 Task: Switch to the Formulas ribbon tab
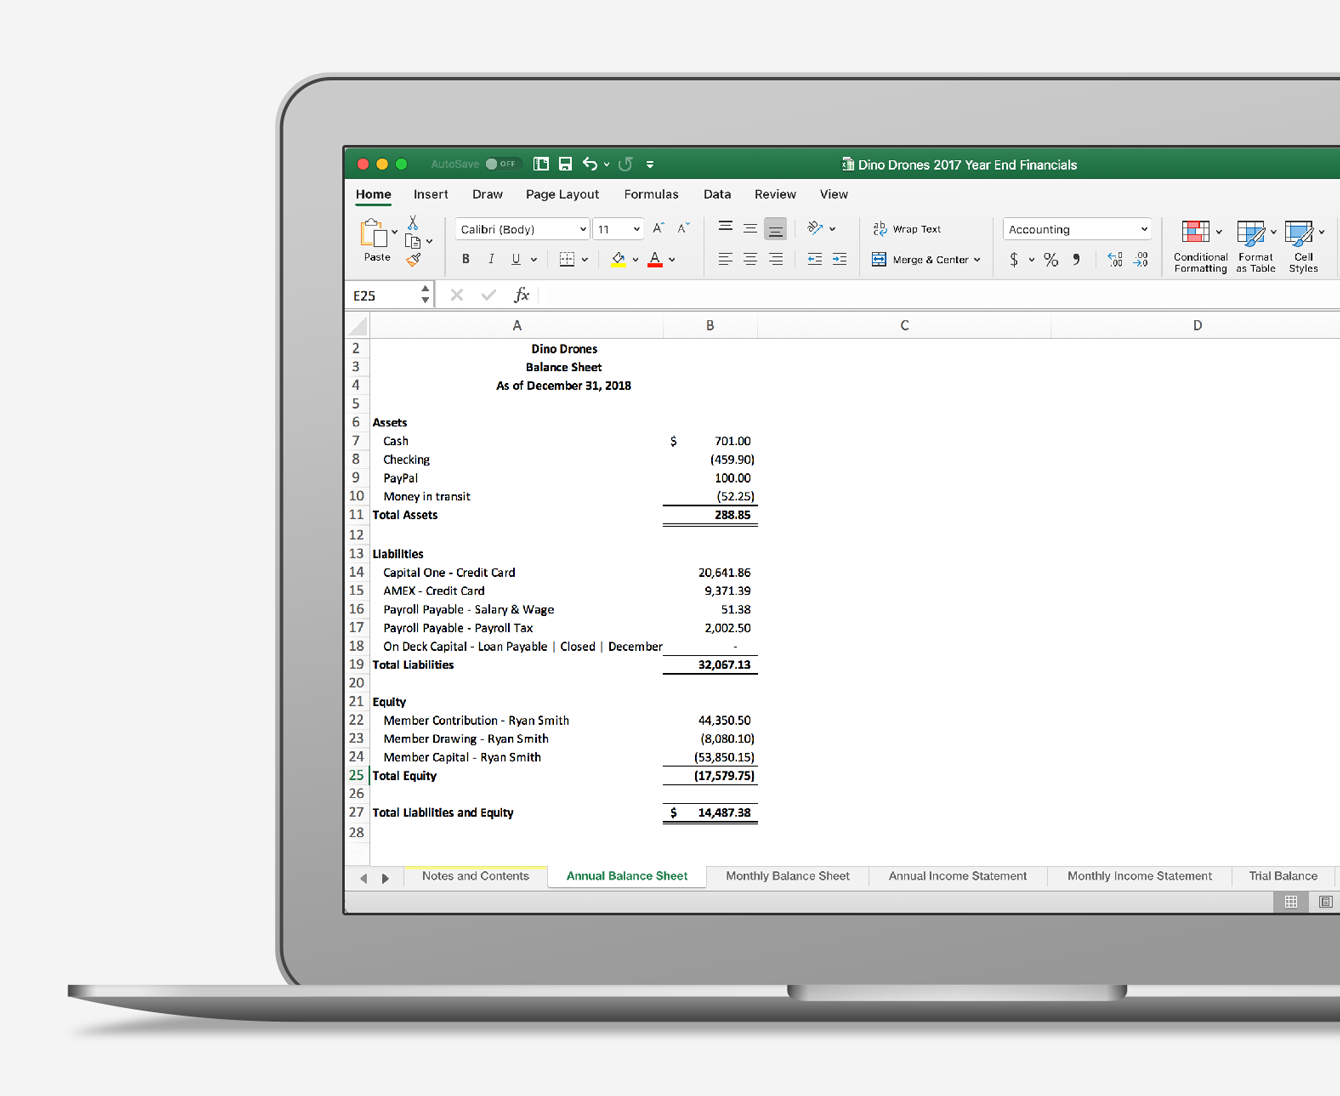click(x=651, y=194)
